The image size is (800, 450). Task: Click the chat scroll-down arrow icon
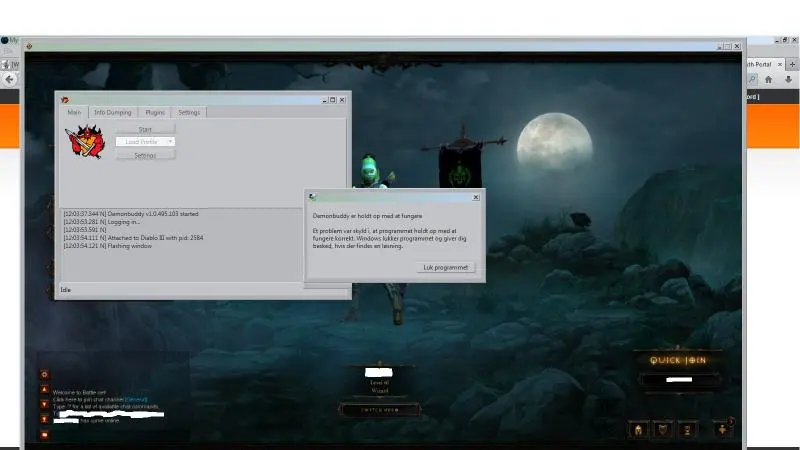click(44, 404)
